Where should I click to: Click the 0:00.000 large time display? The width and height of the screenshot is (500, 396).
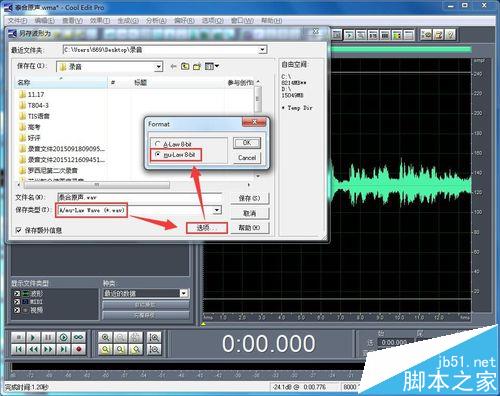[x=268, y=343]
